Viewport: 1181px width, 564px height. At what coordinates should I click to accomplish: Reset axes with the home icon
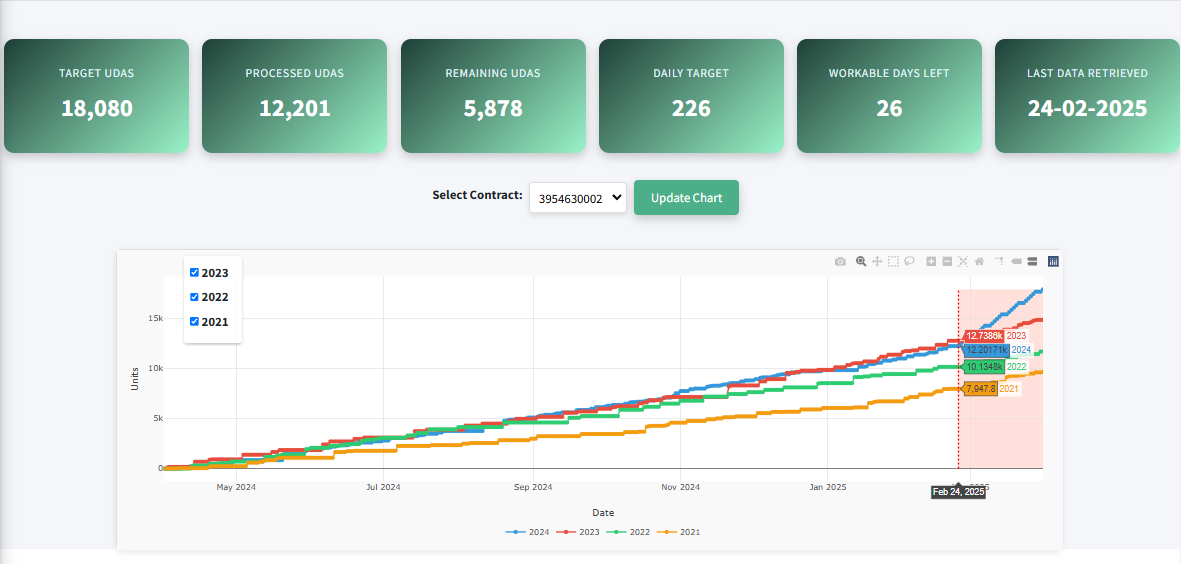[x=980, y=262]
